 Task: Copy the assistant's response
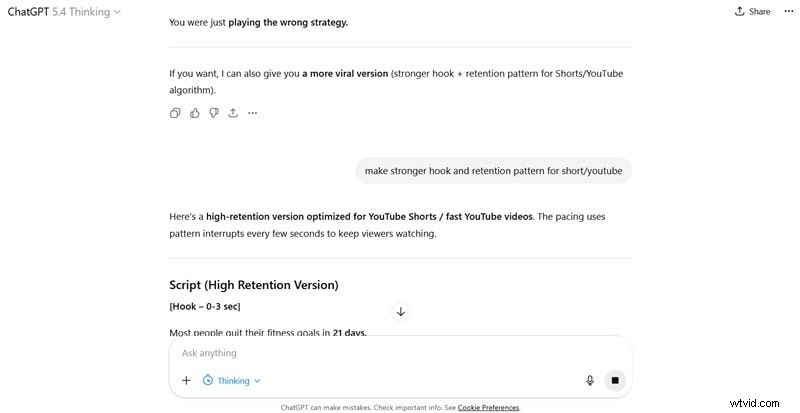pyautogui.click(x=175, y=113)
